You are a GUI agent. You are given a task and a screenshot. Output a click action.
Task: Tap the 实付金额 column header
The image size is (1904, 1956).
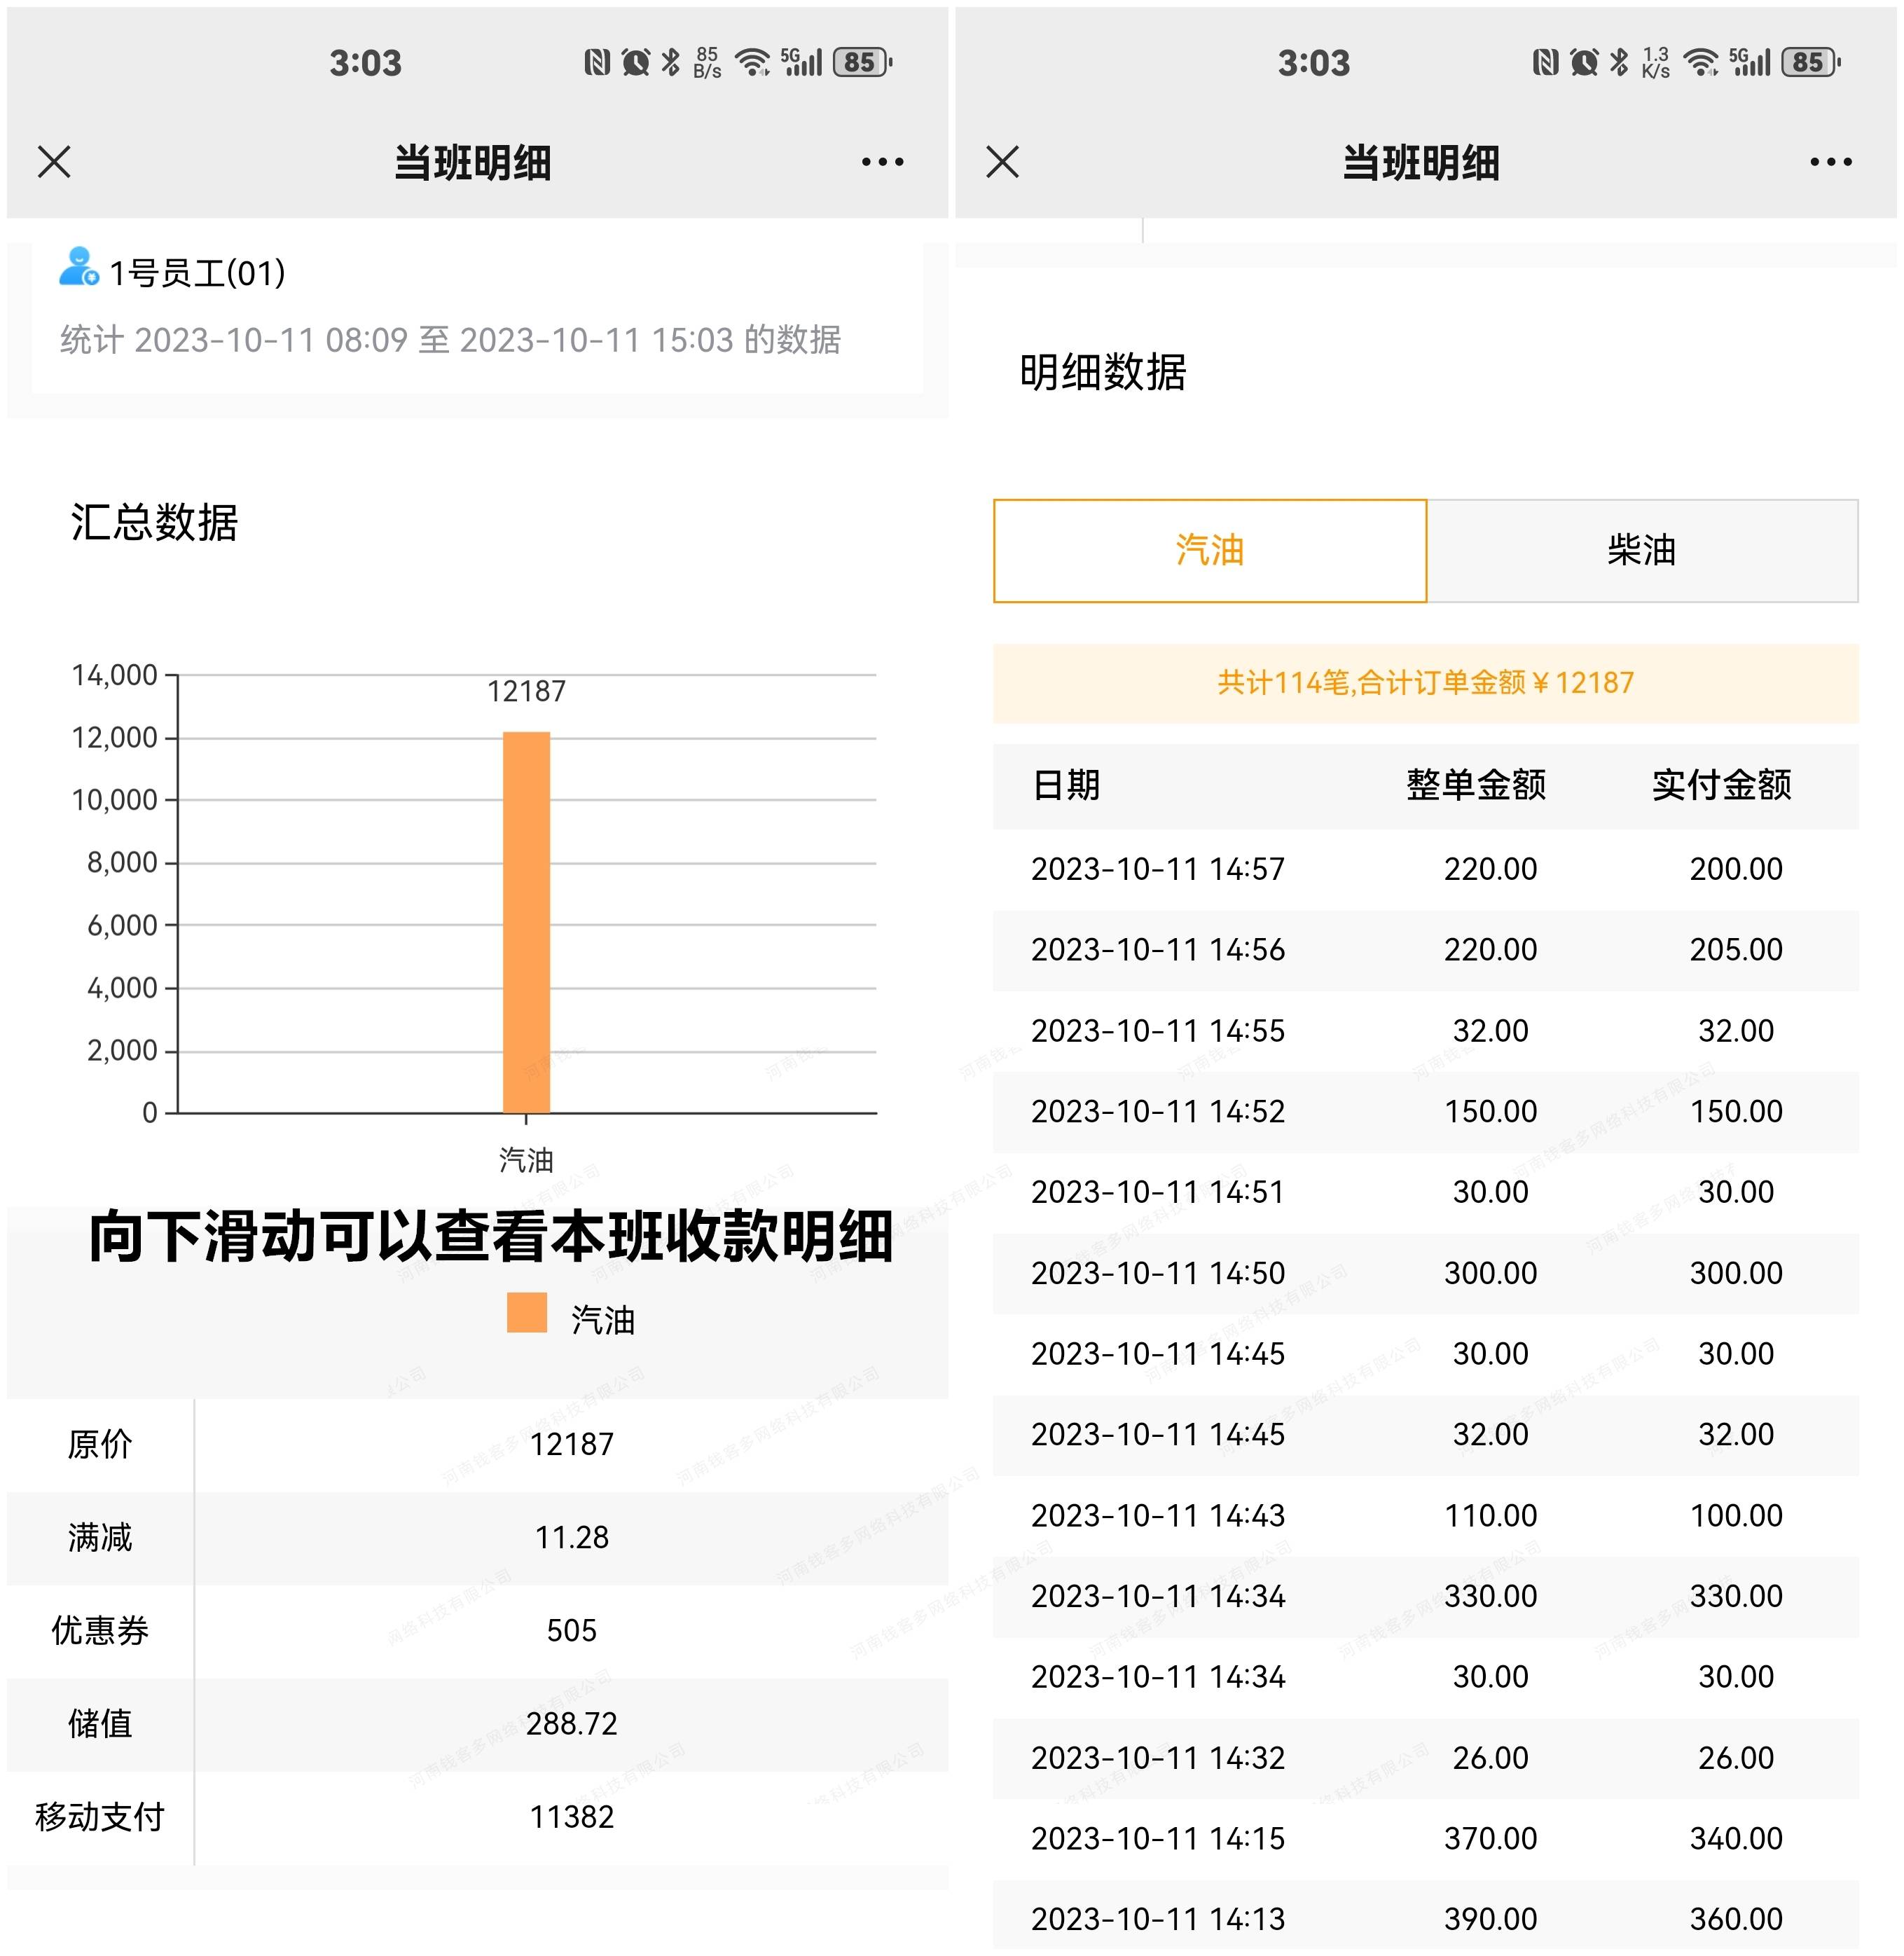coord(1721,785)
